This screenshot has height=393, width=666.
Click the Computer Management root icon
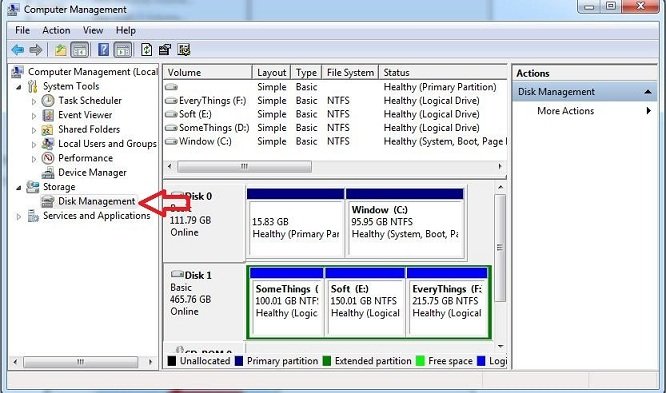[x=17, y=72]
